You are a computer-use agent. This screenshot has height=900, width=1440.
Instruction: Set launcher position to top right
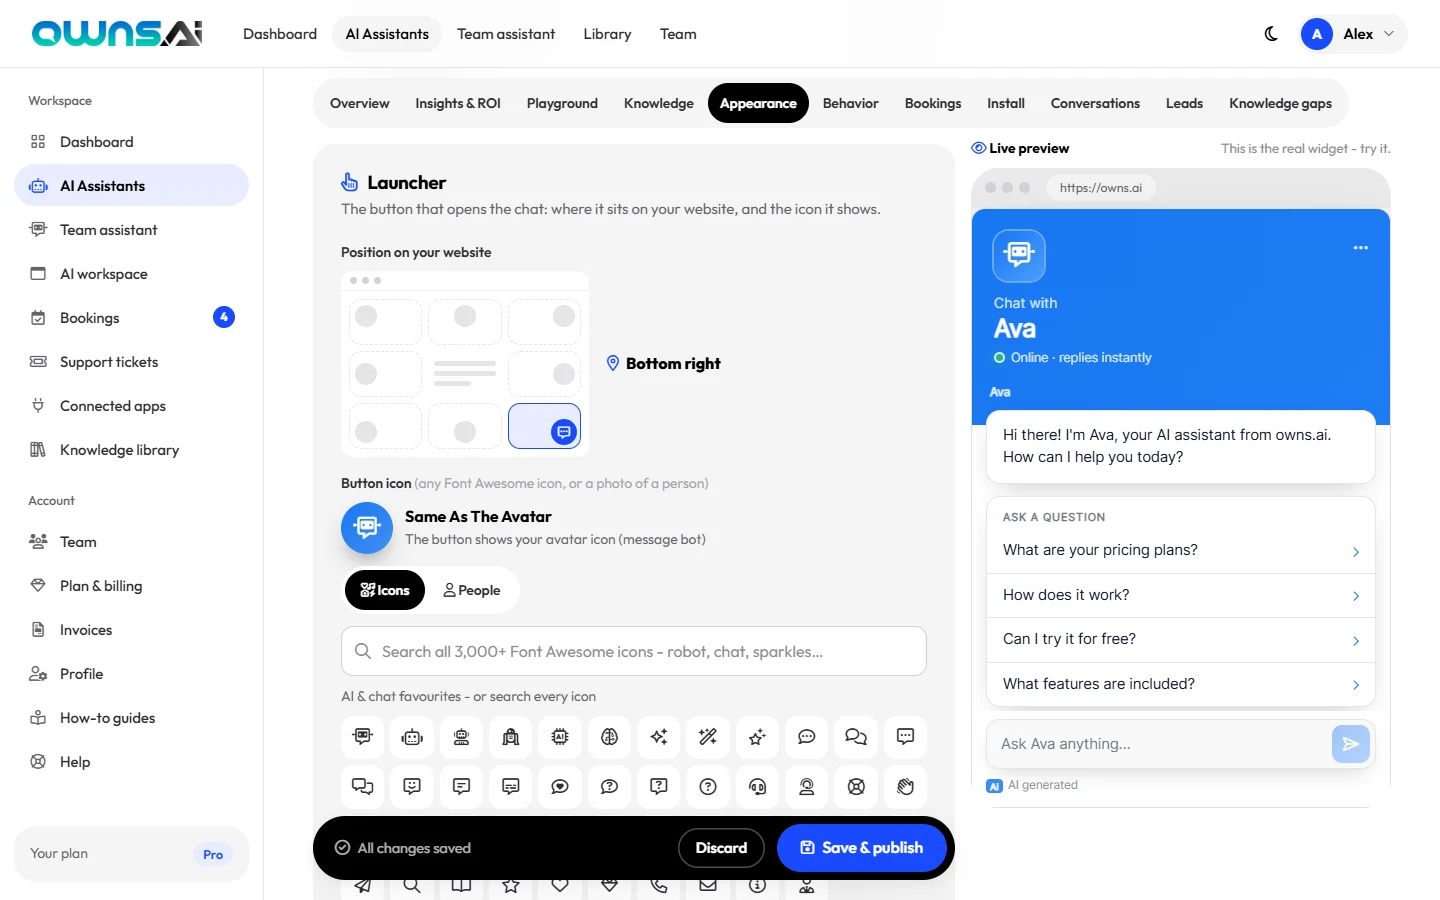544,322
